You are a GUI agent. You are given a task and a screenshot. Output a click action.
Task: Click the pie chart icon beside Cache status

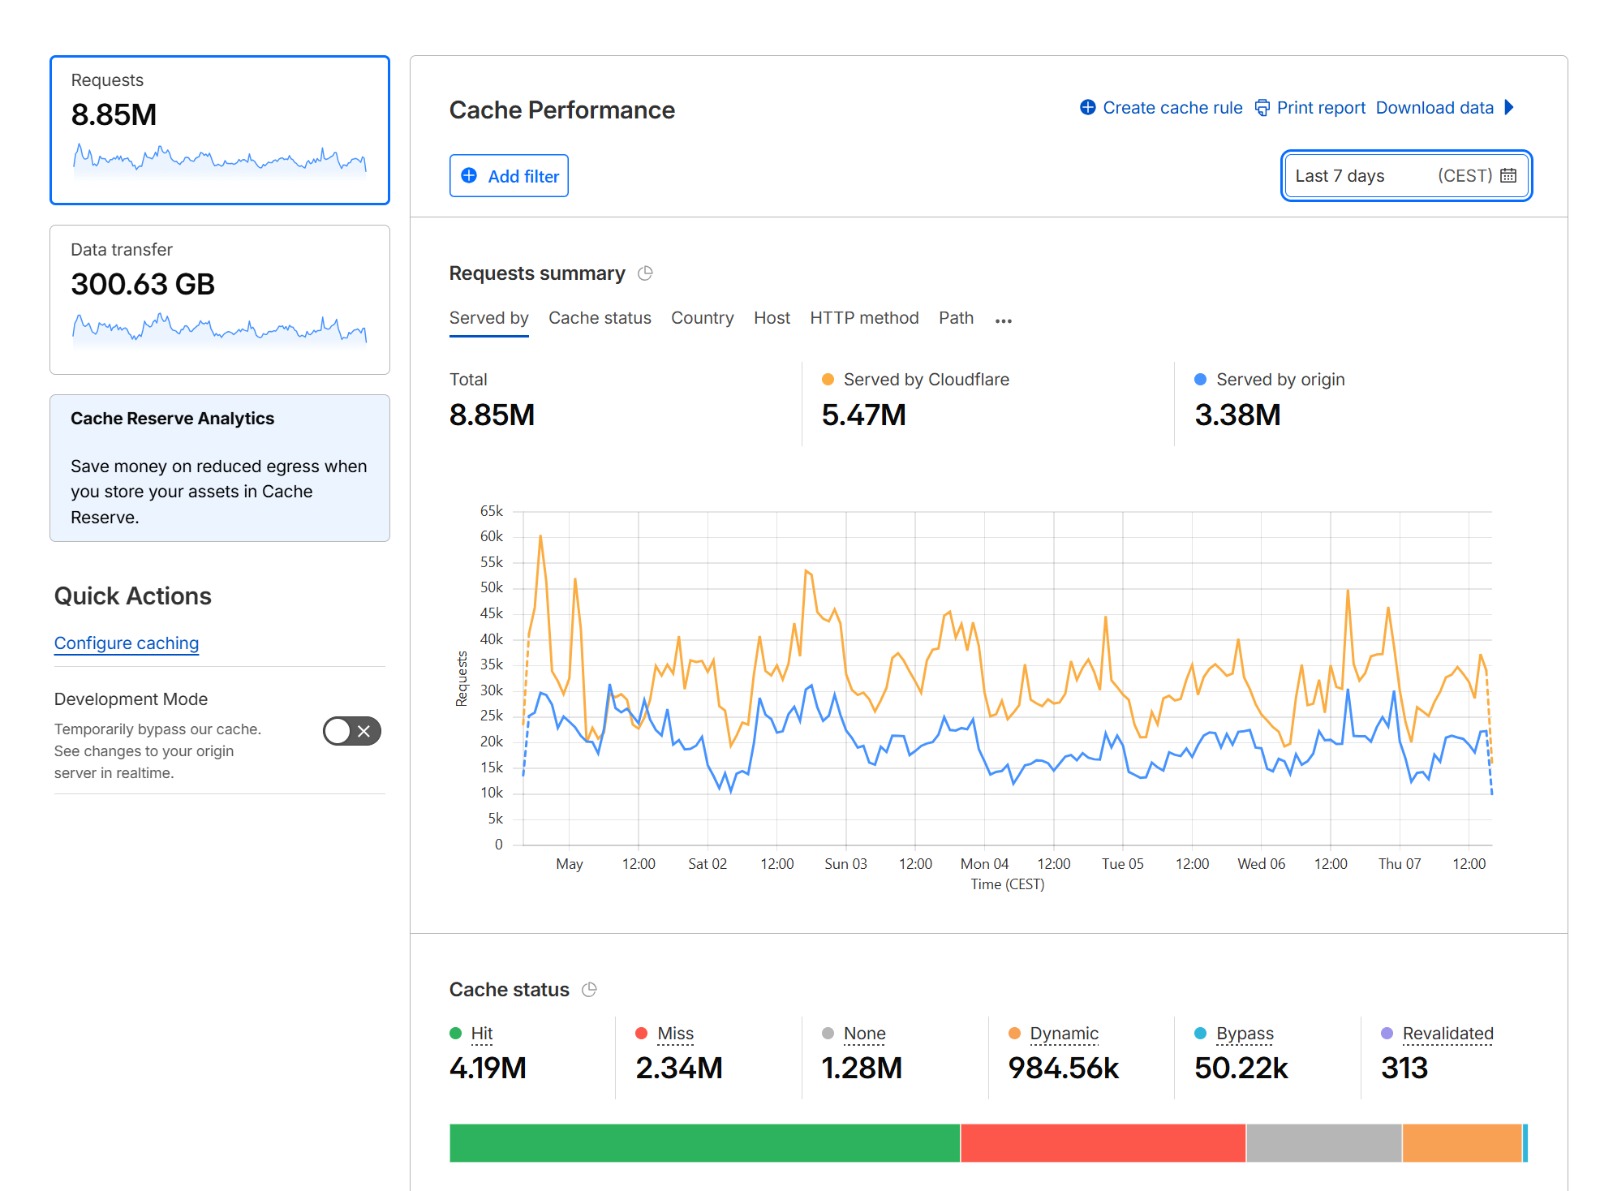pos(589,989)
